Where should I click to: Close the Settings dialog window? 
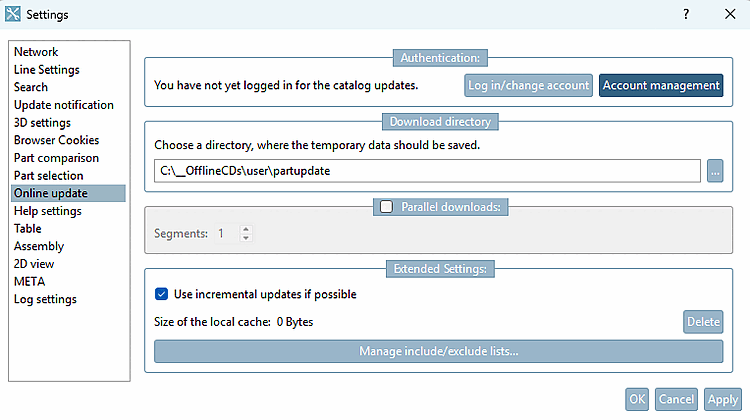[729, 14]
